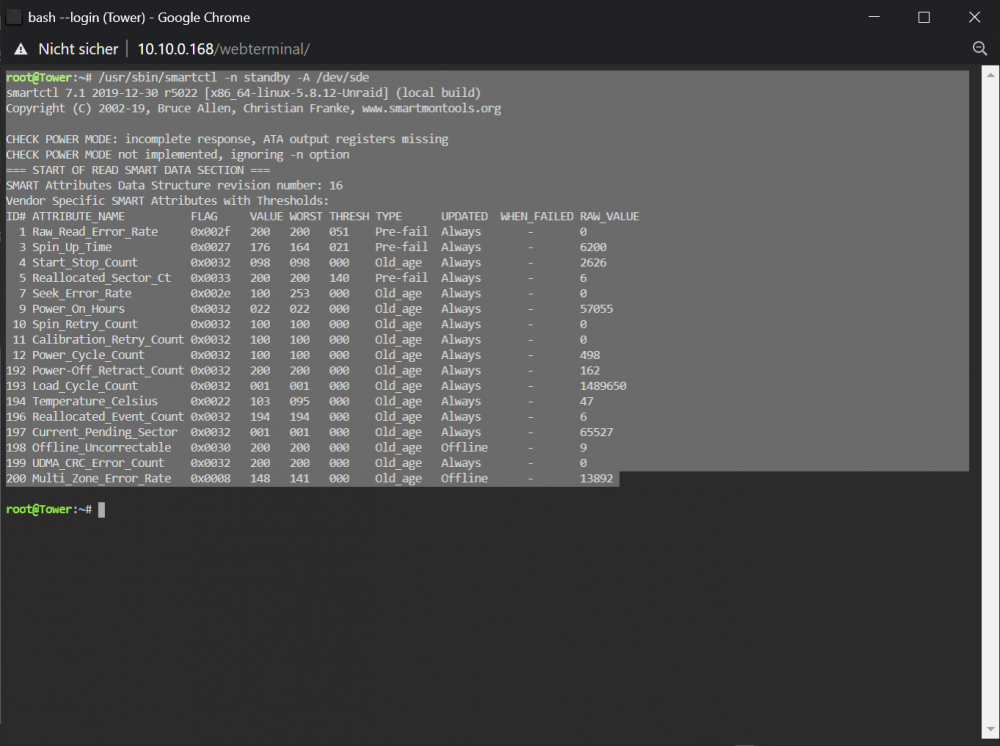This screenshot has height=746, width=1000.
Task: Click 'Spin_Retry_Count' attribute name
Action: coord(85,324)
